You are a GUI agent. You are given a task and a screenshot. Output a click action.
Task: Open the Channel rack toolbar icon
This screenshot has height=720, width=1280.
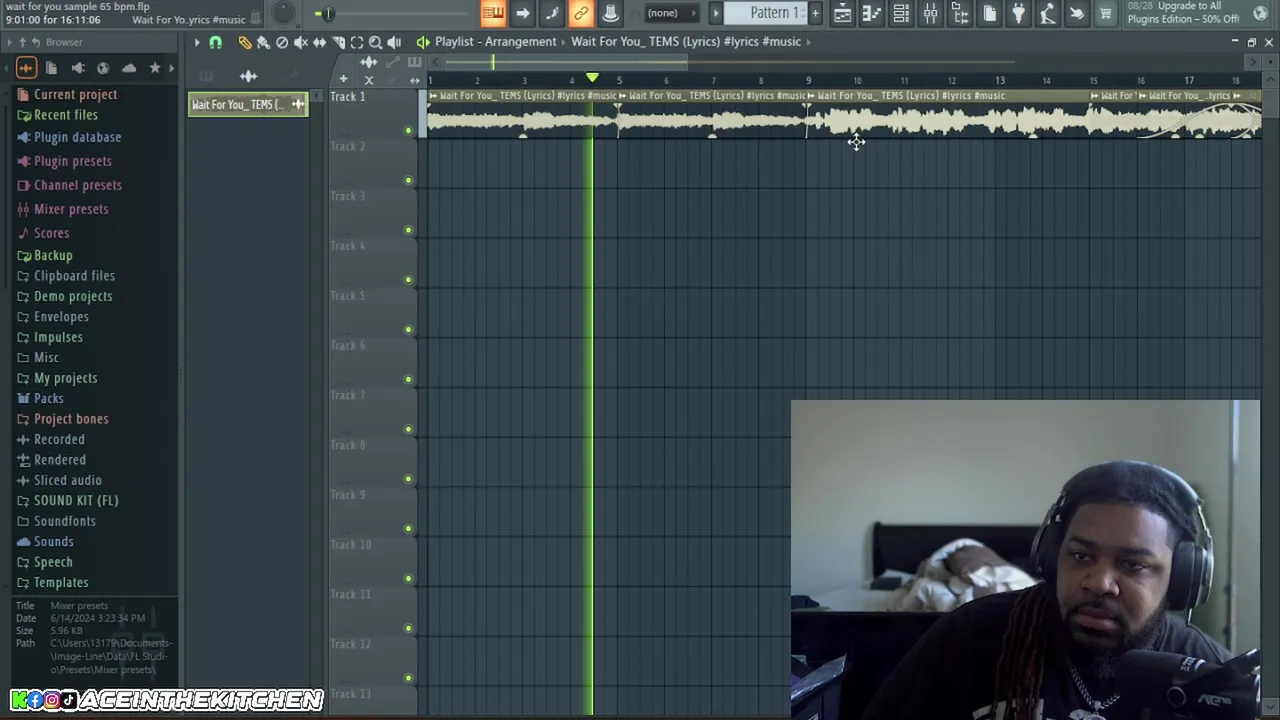(x=901, y=13)
